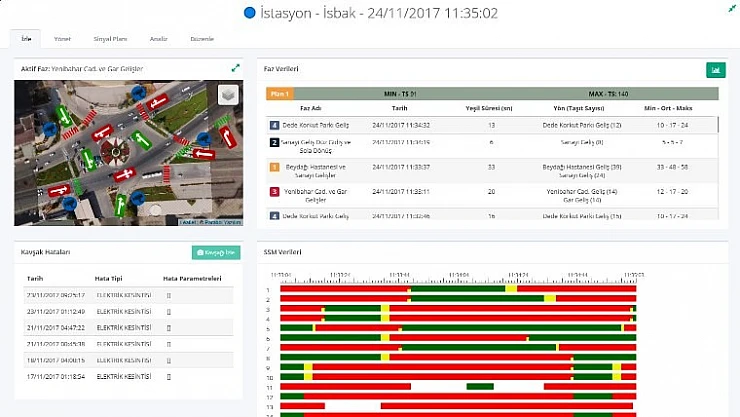
Task: Click the Faz Adı column header
Action: click(311, 108)
